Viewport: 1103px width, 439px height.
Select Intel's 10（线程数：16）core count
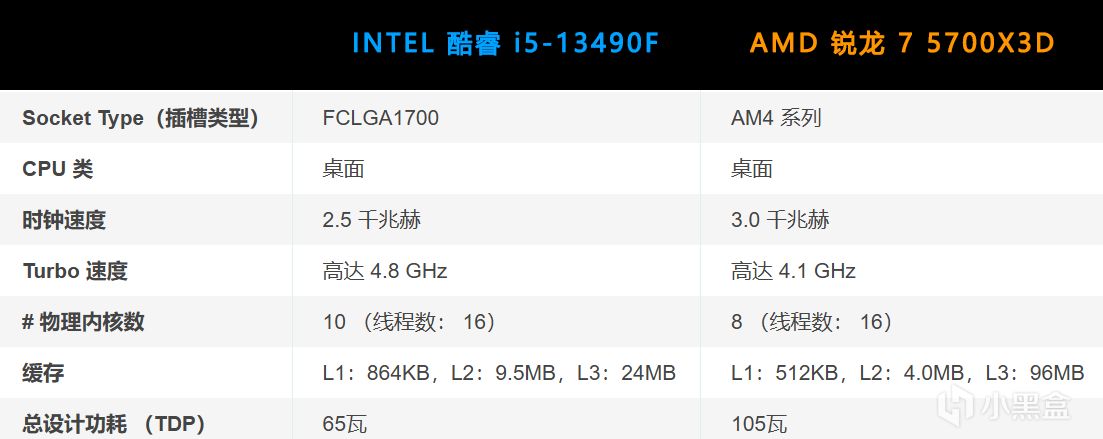412,322
